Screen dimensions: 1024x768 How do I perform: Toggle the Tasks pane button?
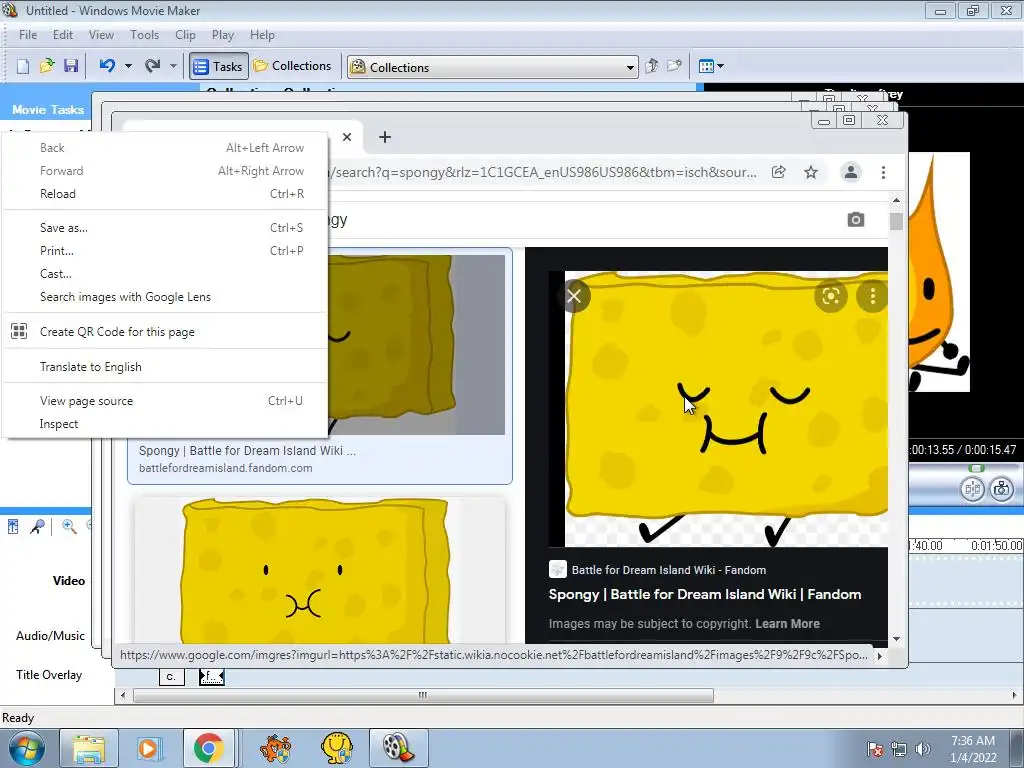coord(219,66)
